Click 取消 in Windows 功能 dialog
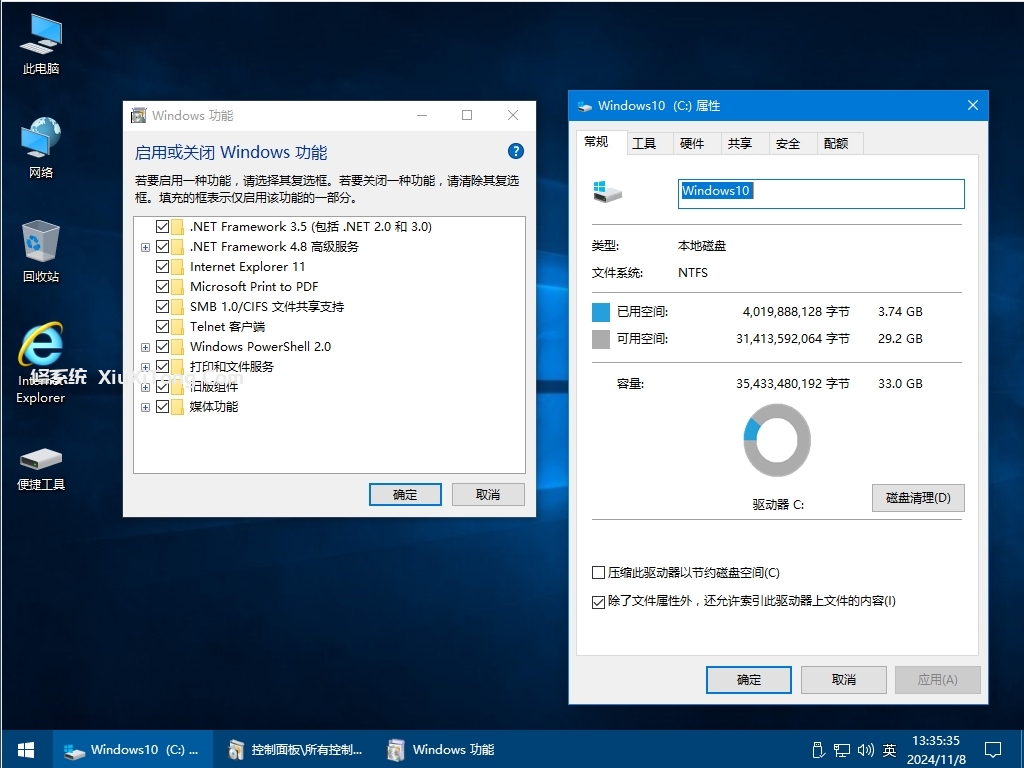 pyautogui.click(x=488, y=494)
